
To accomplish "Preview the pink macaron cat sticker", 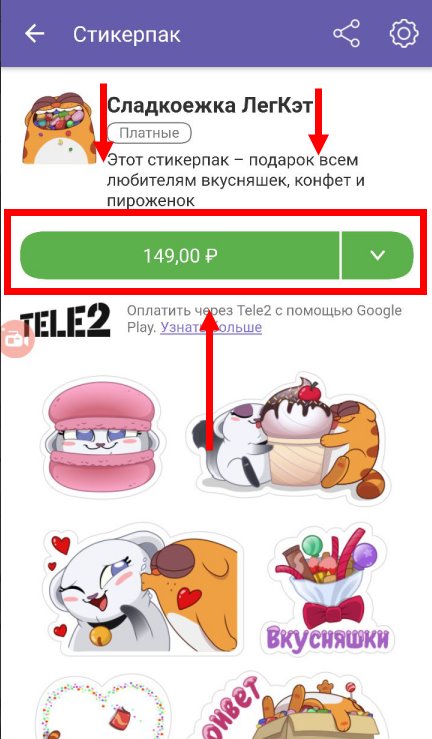I will (103, 438).
